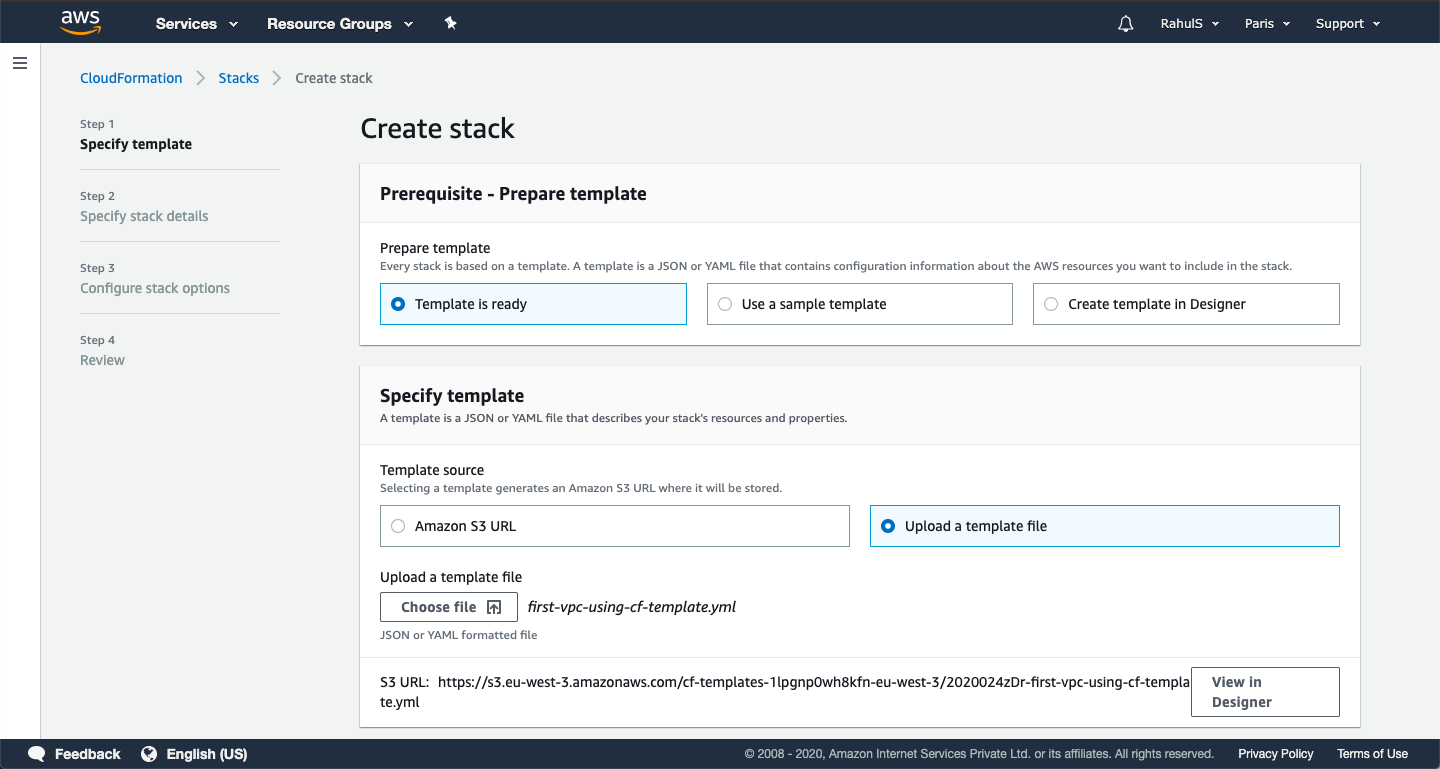Expand the Services dropdown menu

point(197,24)
